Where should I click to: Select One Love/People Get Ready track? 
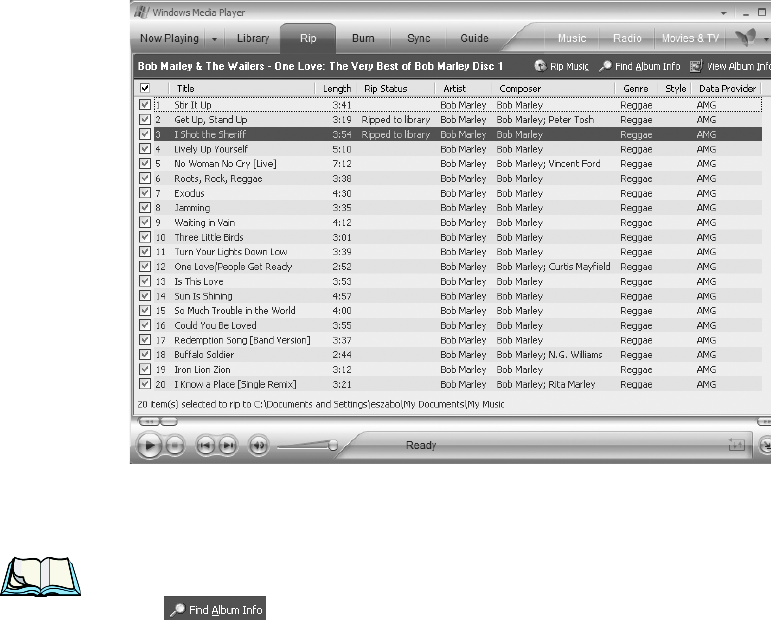[233, 266]
